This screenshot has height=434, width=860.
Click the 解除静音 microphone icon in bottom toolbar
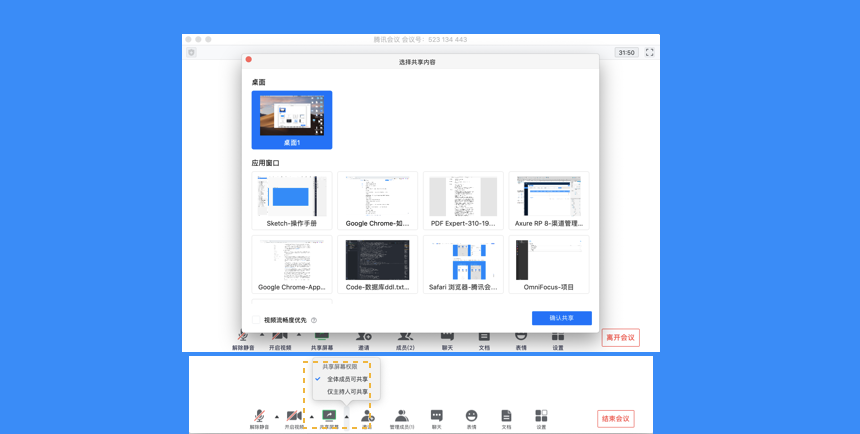(x=259, y=416)
